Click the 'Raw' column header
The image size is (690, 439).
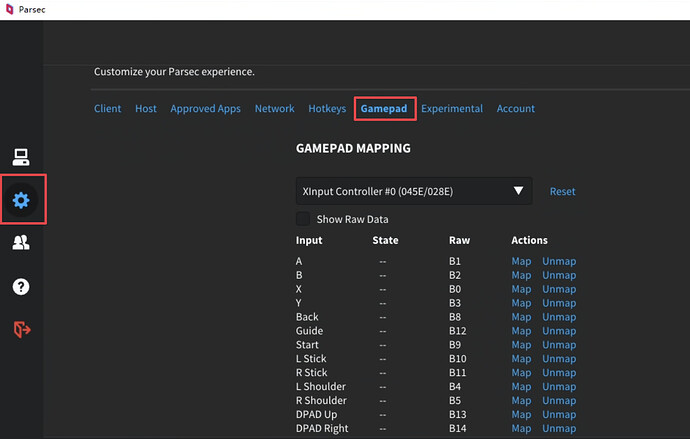[459, 240]
